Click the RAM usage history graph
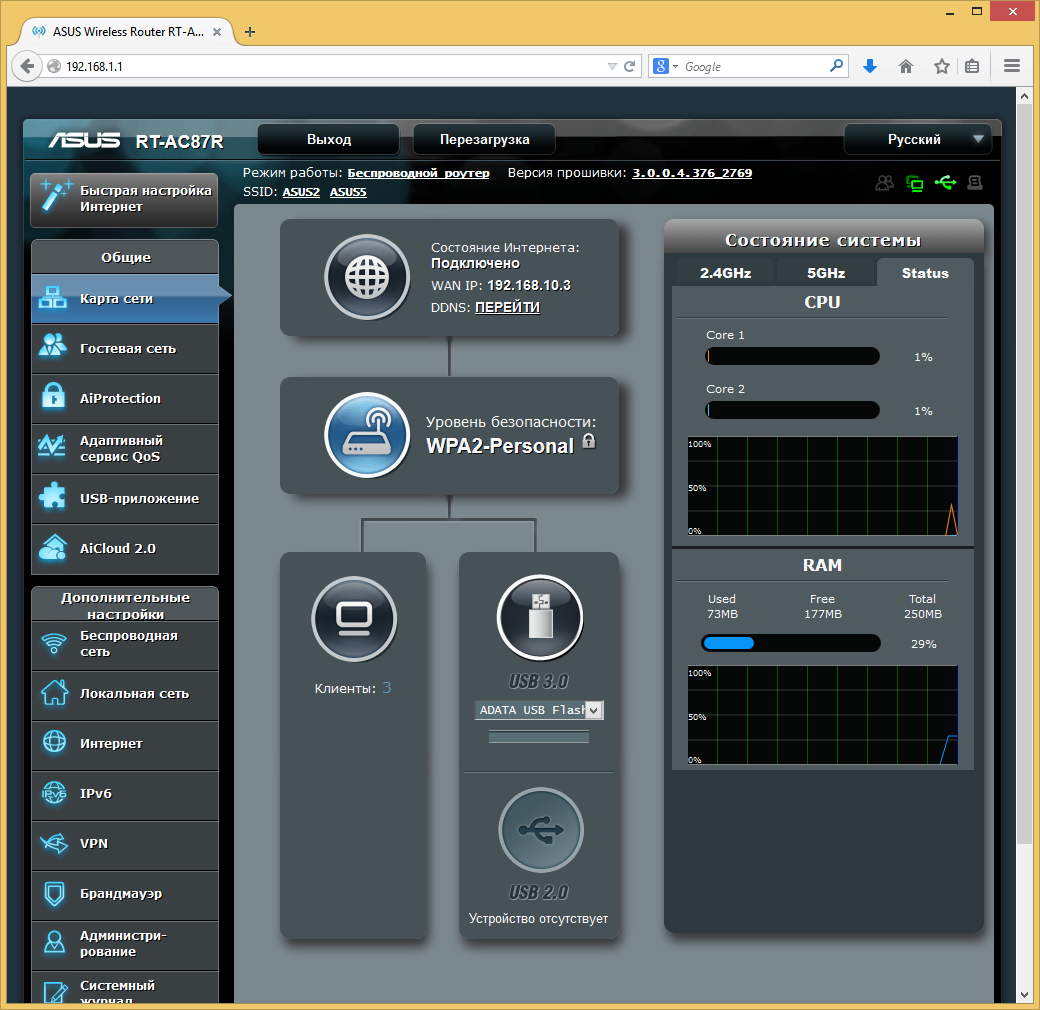This screenshot has height=1010, width=1040. (822, 715)
